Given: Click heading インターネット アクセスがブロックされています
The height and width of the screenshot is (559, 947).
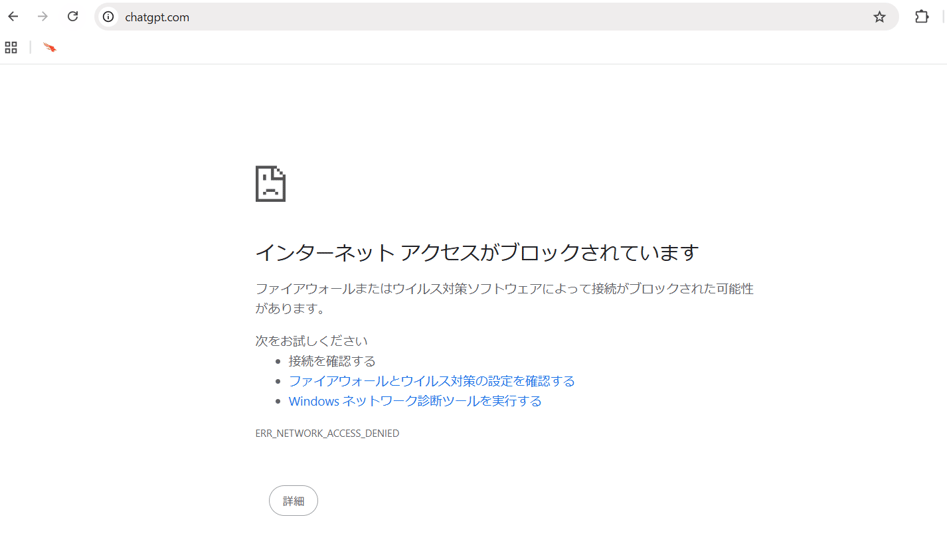Looking at the screenshot, I should click(x=477, y=252).
